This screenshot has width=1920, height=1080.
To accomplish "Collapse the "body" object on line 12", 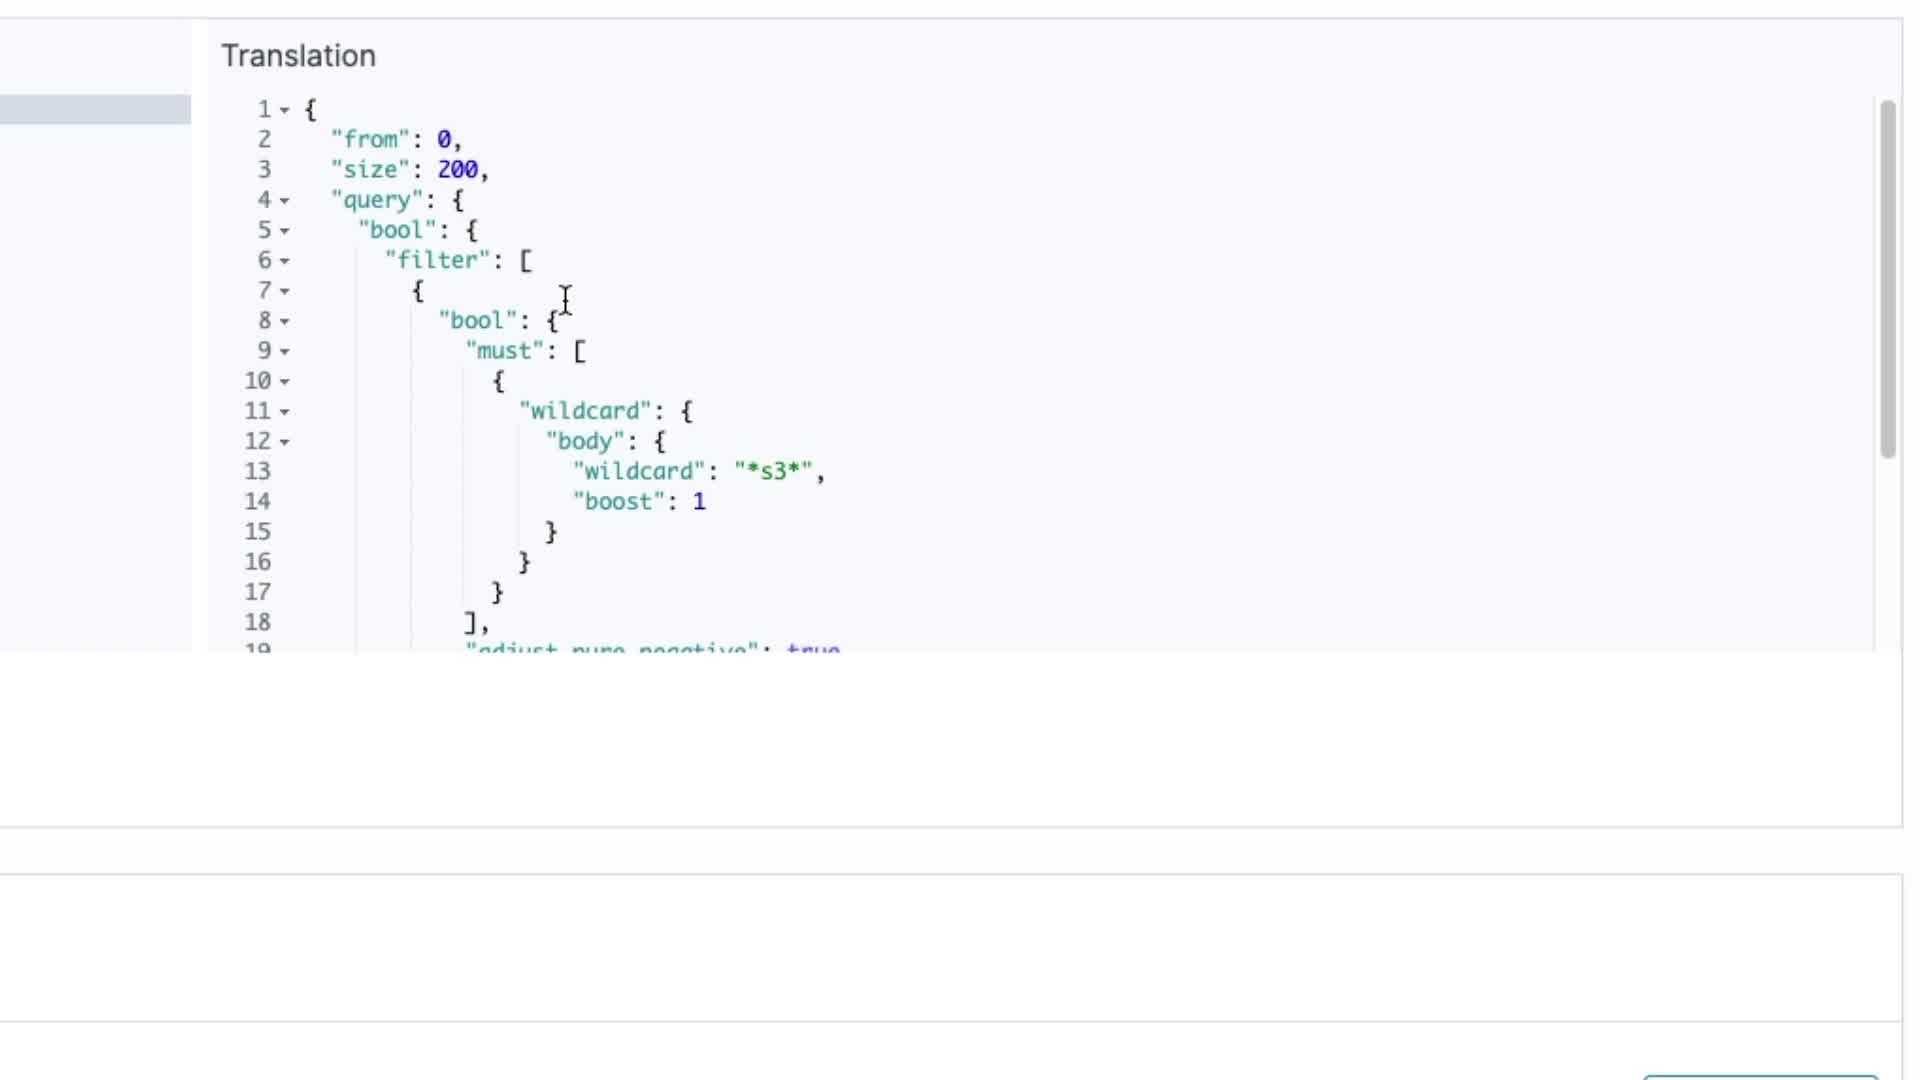I will click(285, 442).
